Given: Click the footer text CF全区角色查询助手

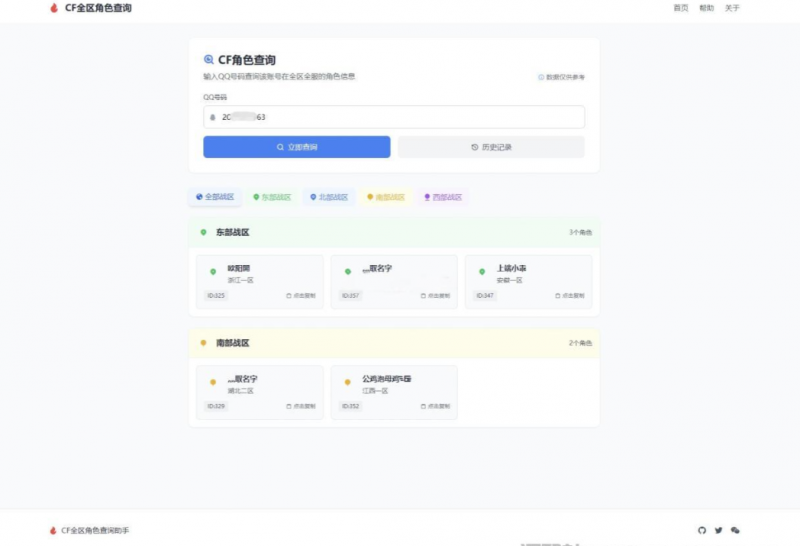Looking at the screenshot, I should (x=95, y=531).
